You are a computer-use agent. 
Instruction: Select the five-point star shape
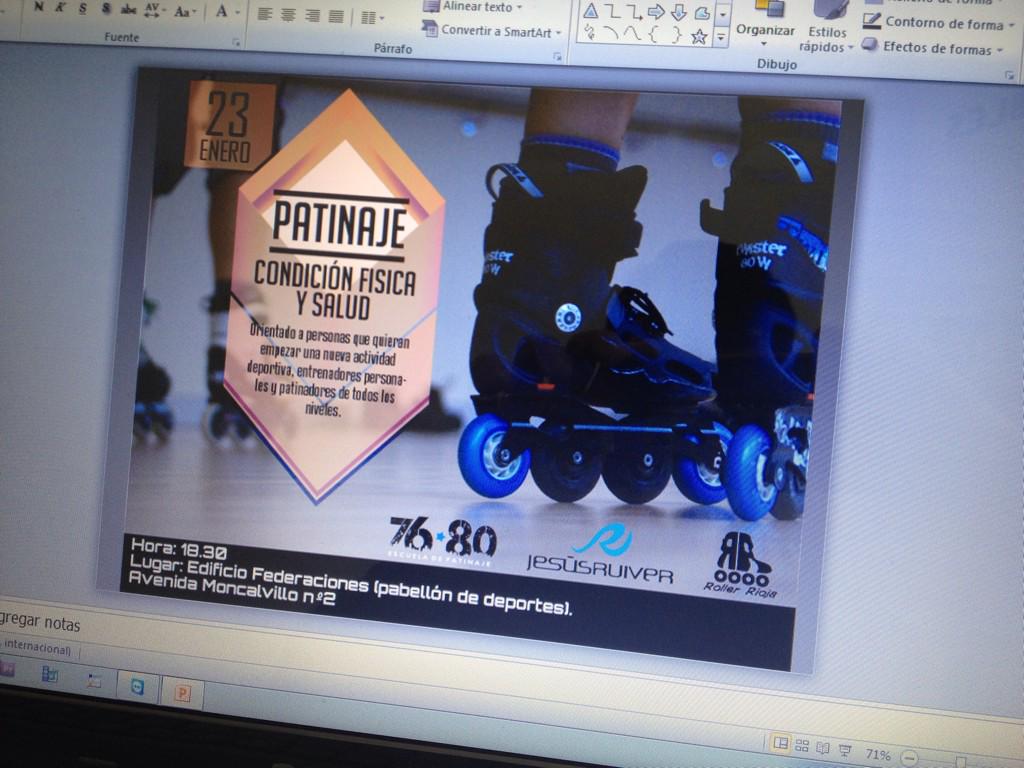coord(699,37)
